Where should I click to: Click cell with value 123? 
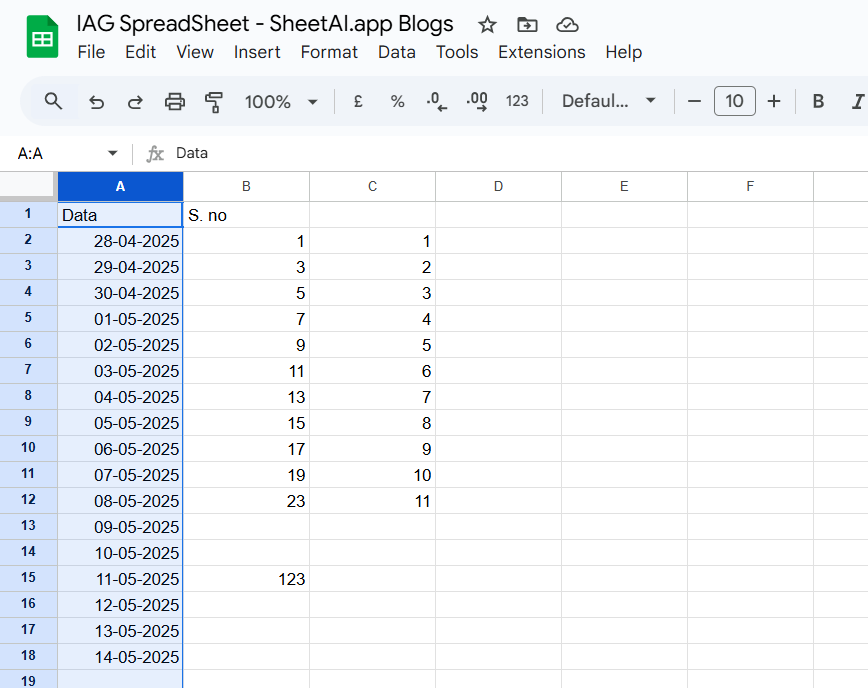click(246, 579)
